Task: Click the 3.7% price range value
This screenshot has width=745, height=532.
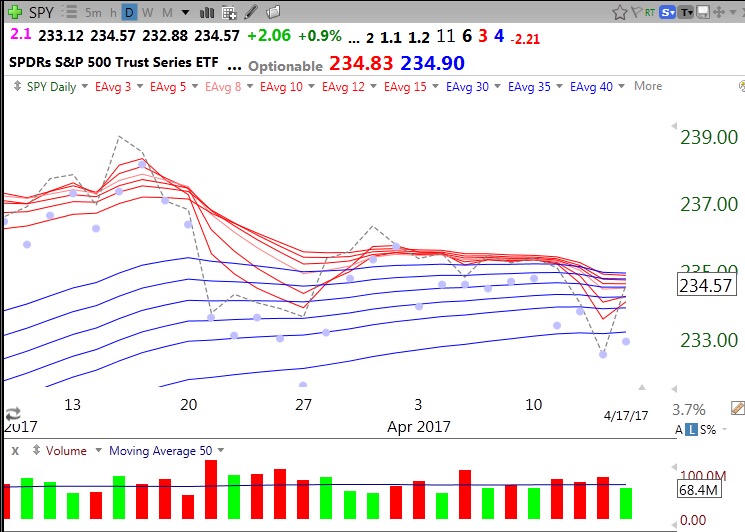Action: (x=689, y=409)
